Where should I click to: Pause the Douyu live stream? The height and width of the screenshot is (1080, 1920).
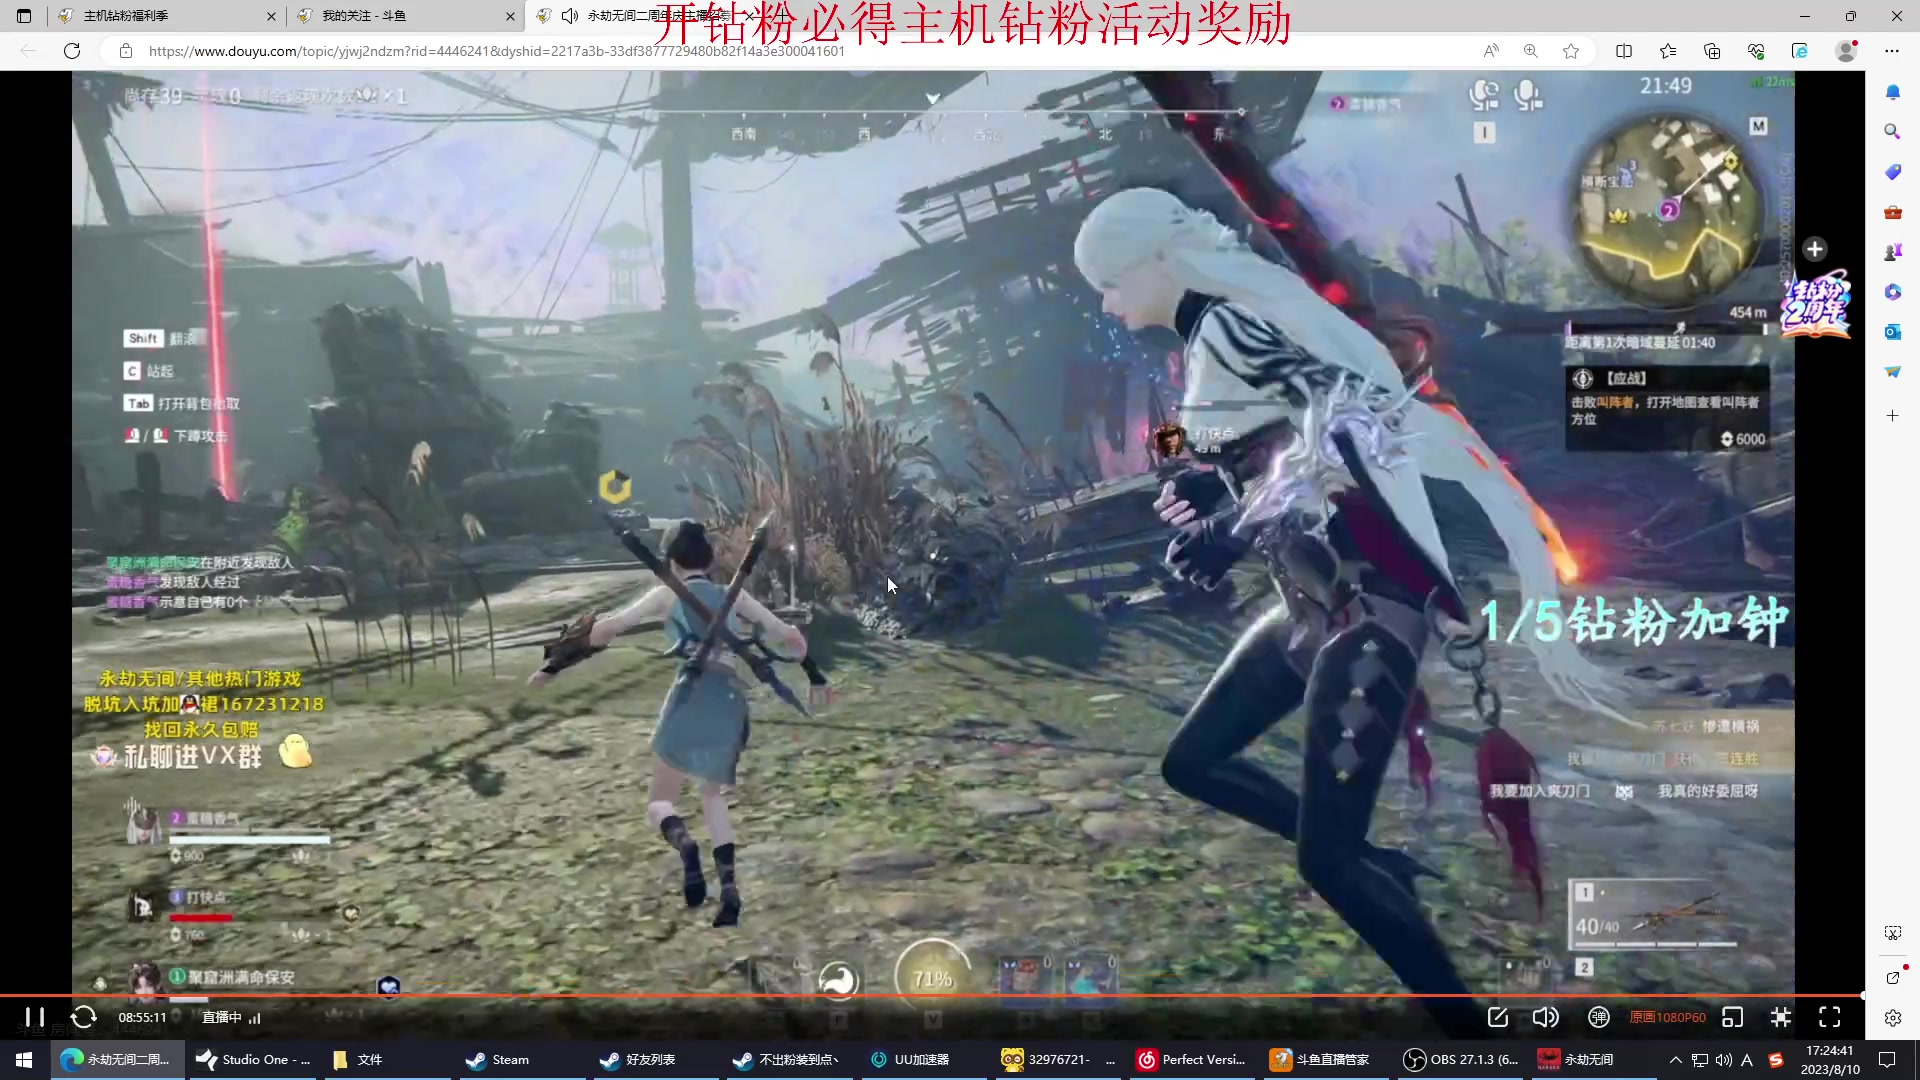point(34,1017)
